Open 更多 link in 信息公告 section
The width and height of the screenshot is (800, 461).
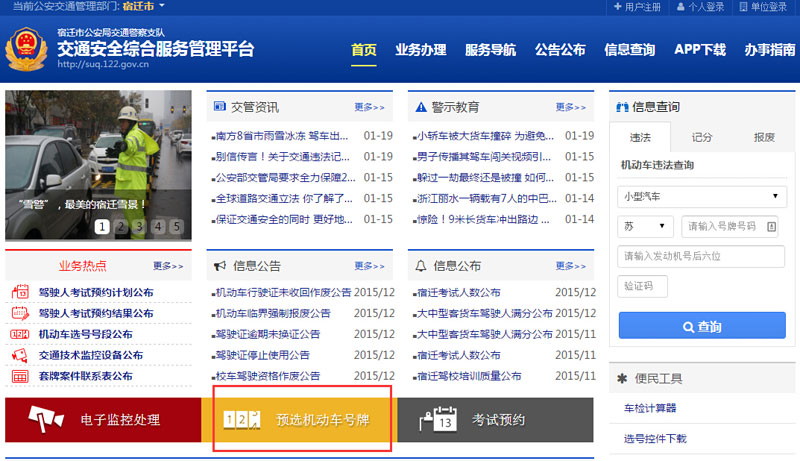369,266
